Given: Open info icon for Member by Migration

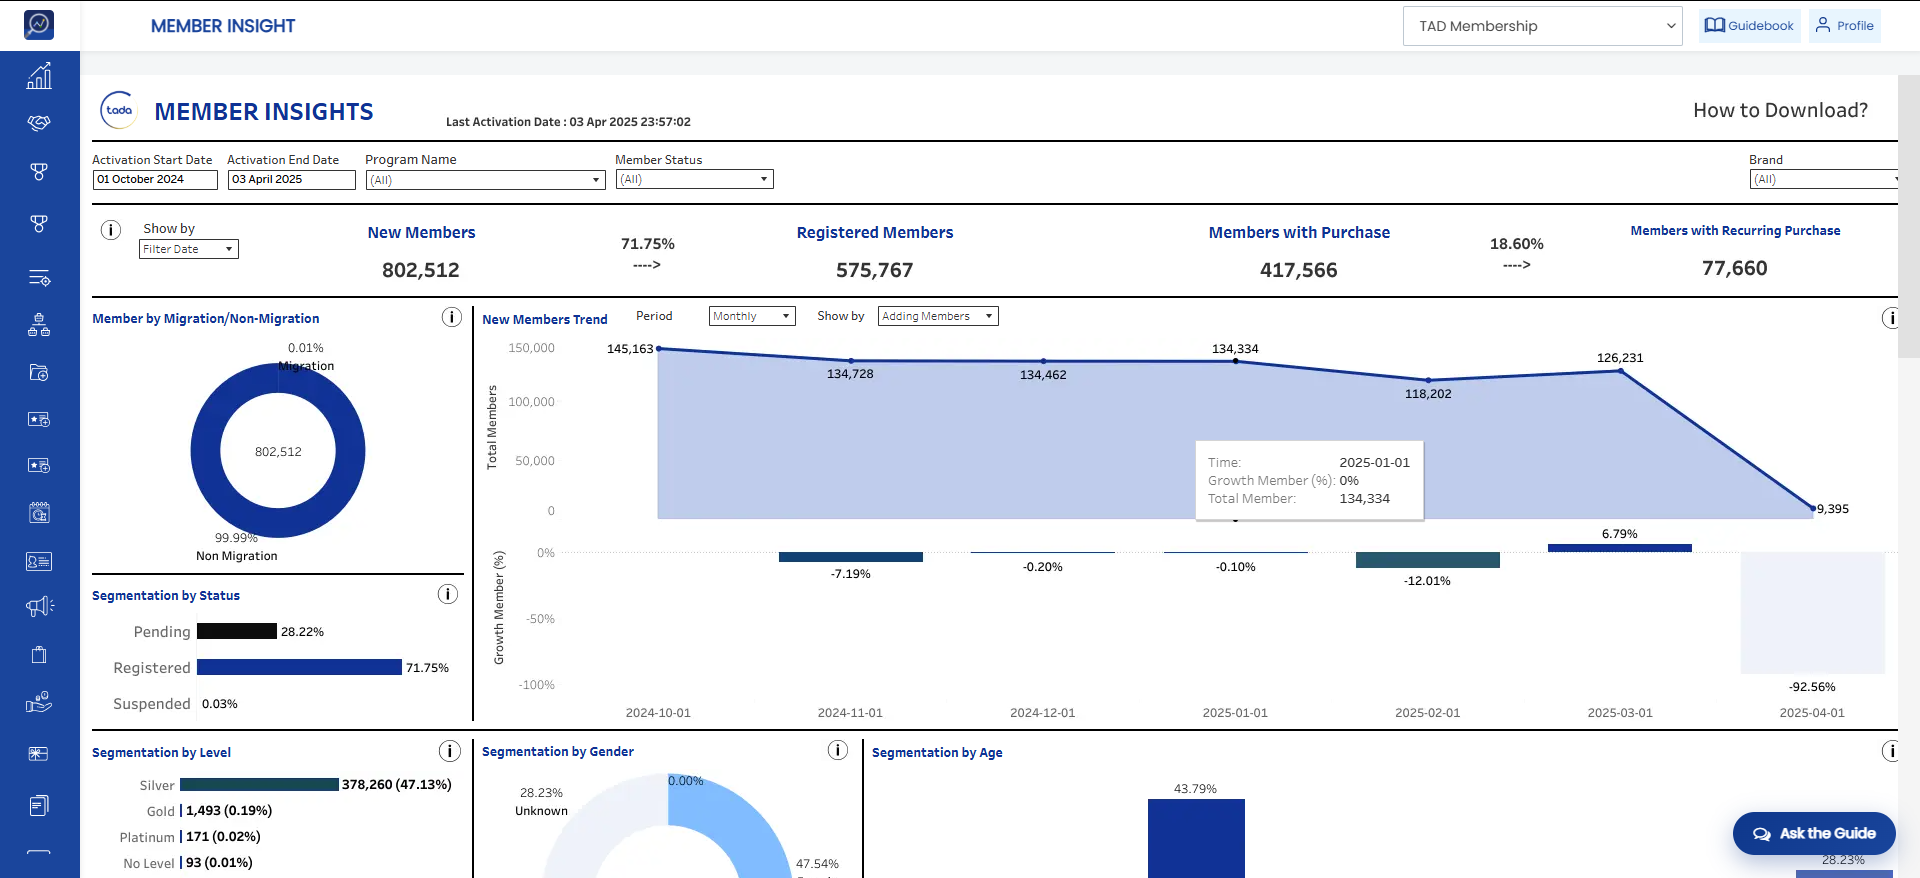Looking at the screenshot, I should tap(451, 317).
